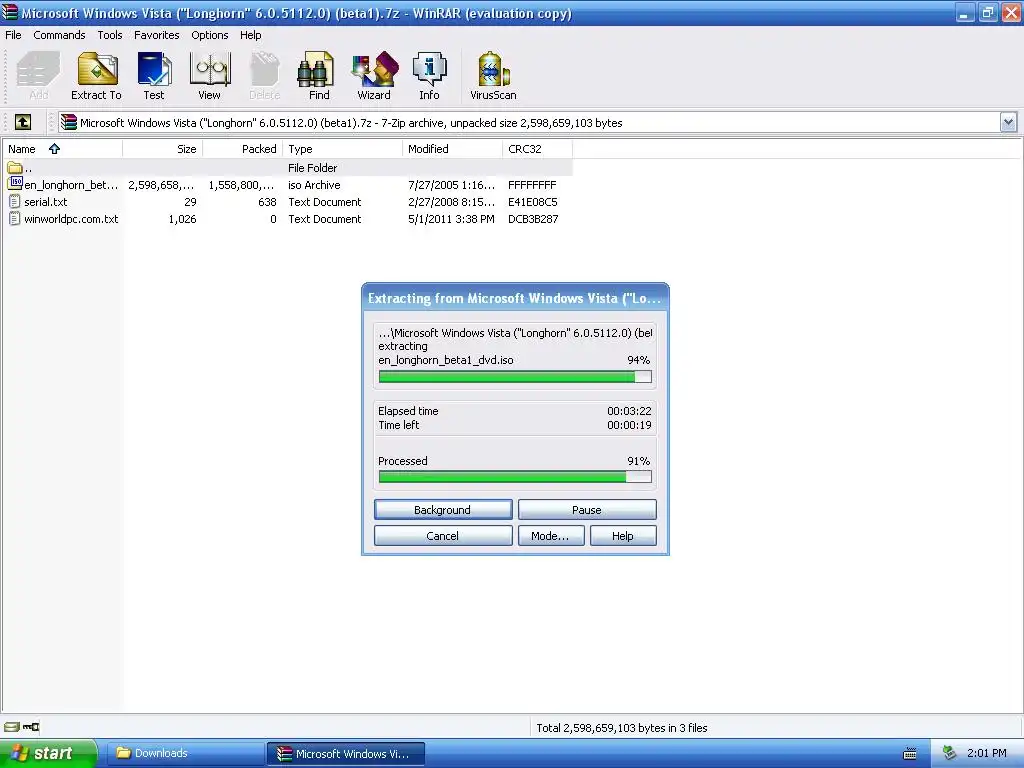Click the Find binoculars icon
Image resolution: width=1024 pixels, height=768 pixels.
(313, 70)
